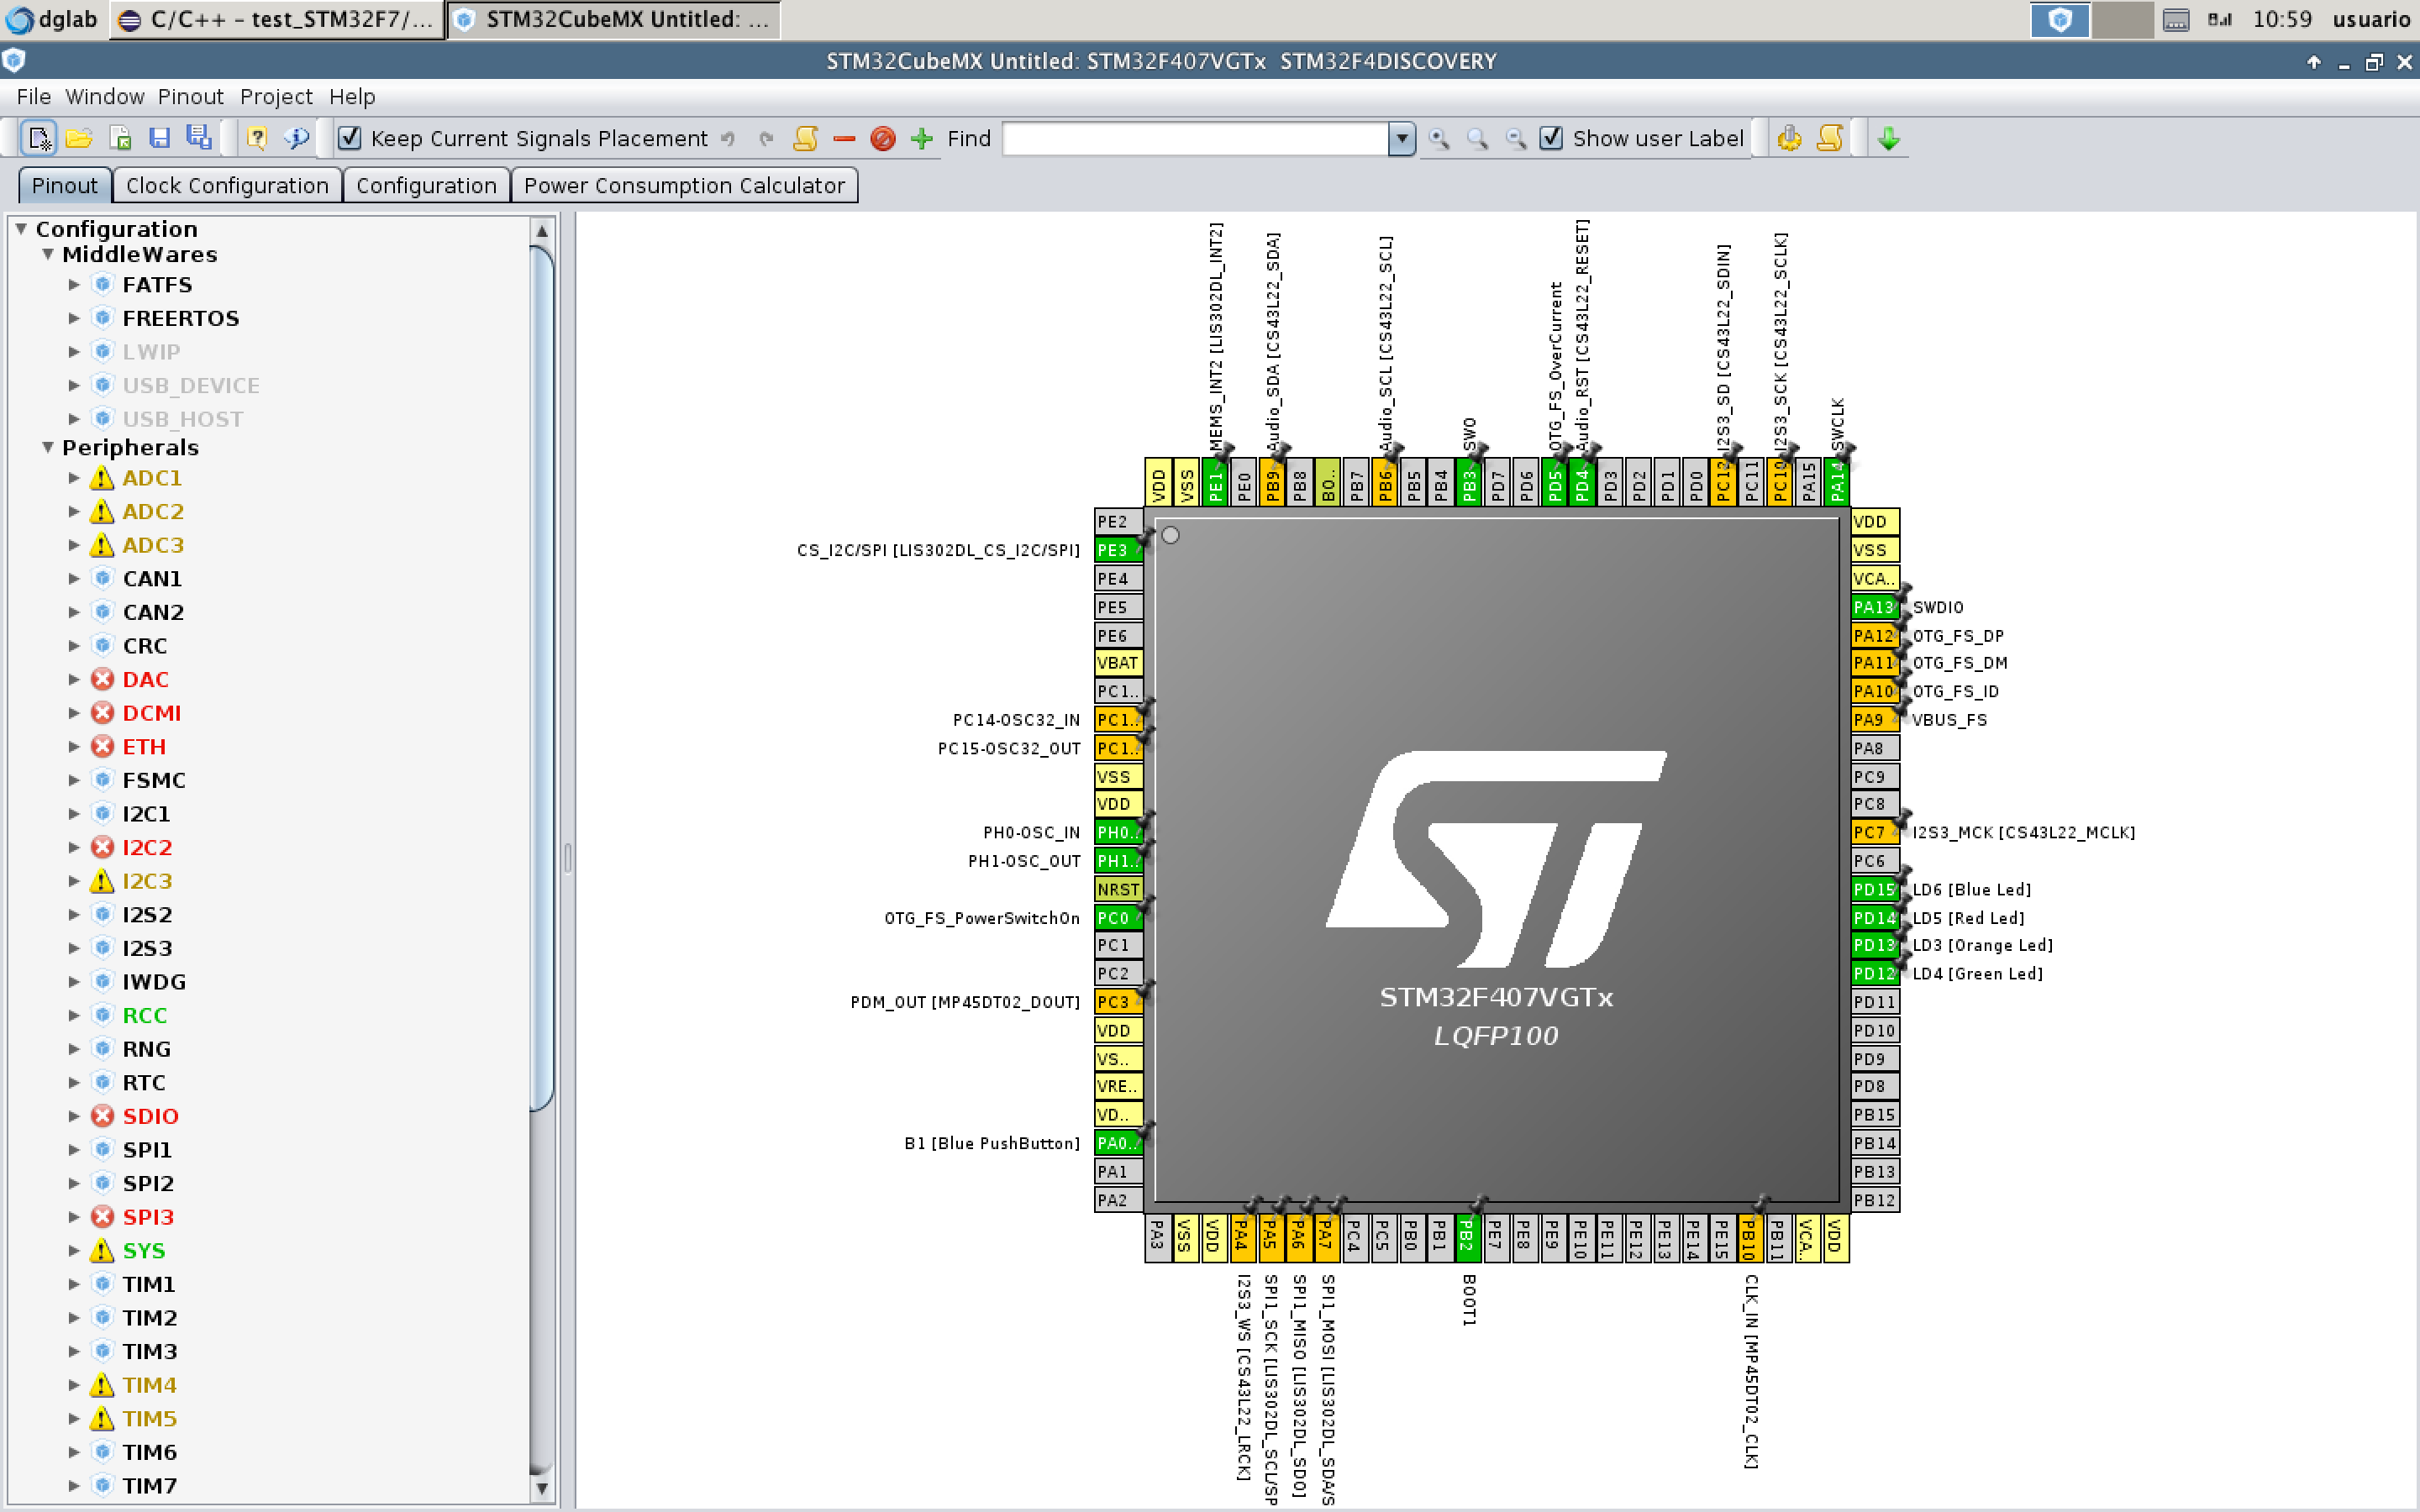Viewport: 2420px width, 1512px height.
Task: Click the red circle disable modes icon
Action: pos(883,138)
